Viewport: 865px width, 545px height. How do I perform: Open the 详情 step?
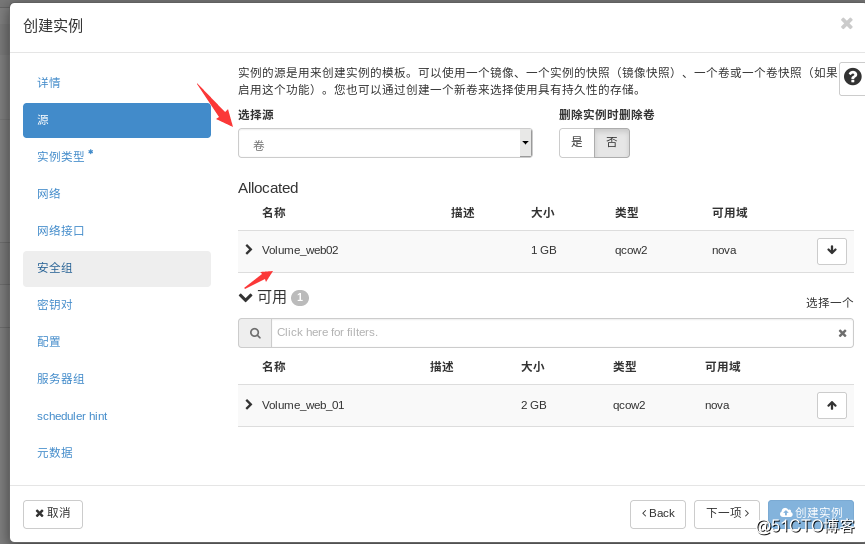click(x=49, y=83)
